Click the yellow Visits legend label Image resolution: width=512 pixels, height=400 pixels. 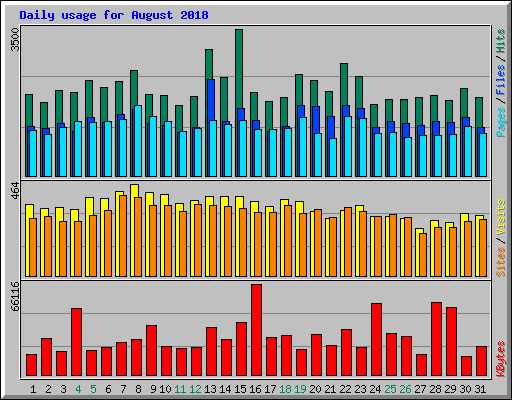tap(500, 217)
